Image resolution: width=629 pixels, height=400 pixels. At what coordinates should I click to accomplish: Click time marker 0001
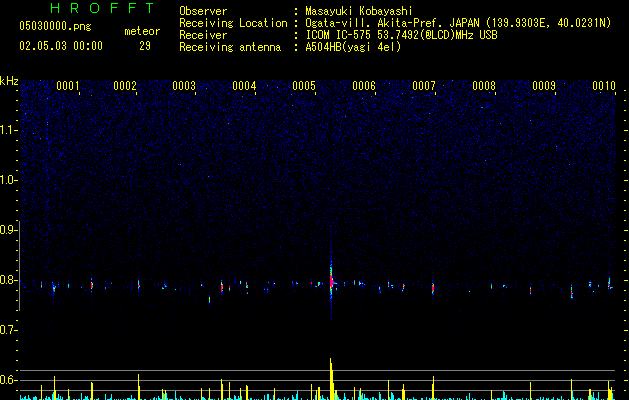[x=68, y=85]
